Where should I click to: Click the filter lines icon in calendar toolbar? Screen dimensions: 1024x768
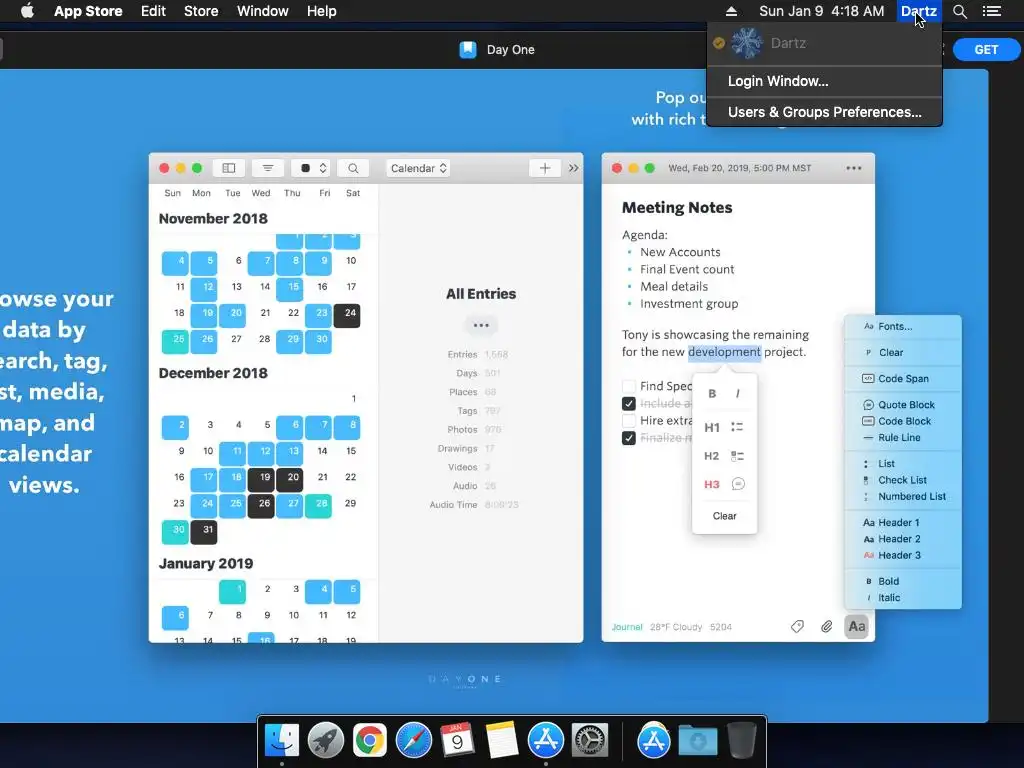[268, 168]
